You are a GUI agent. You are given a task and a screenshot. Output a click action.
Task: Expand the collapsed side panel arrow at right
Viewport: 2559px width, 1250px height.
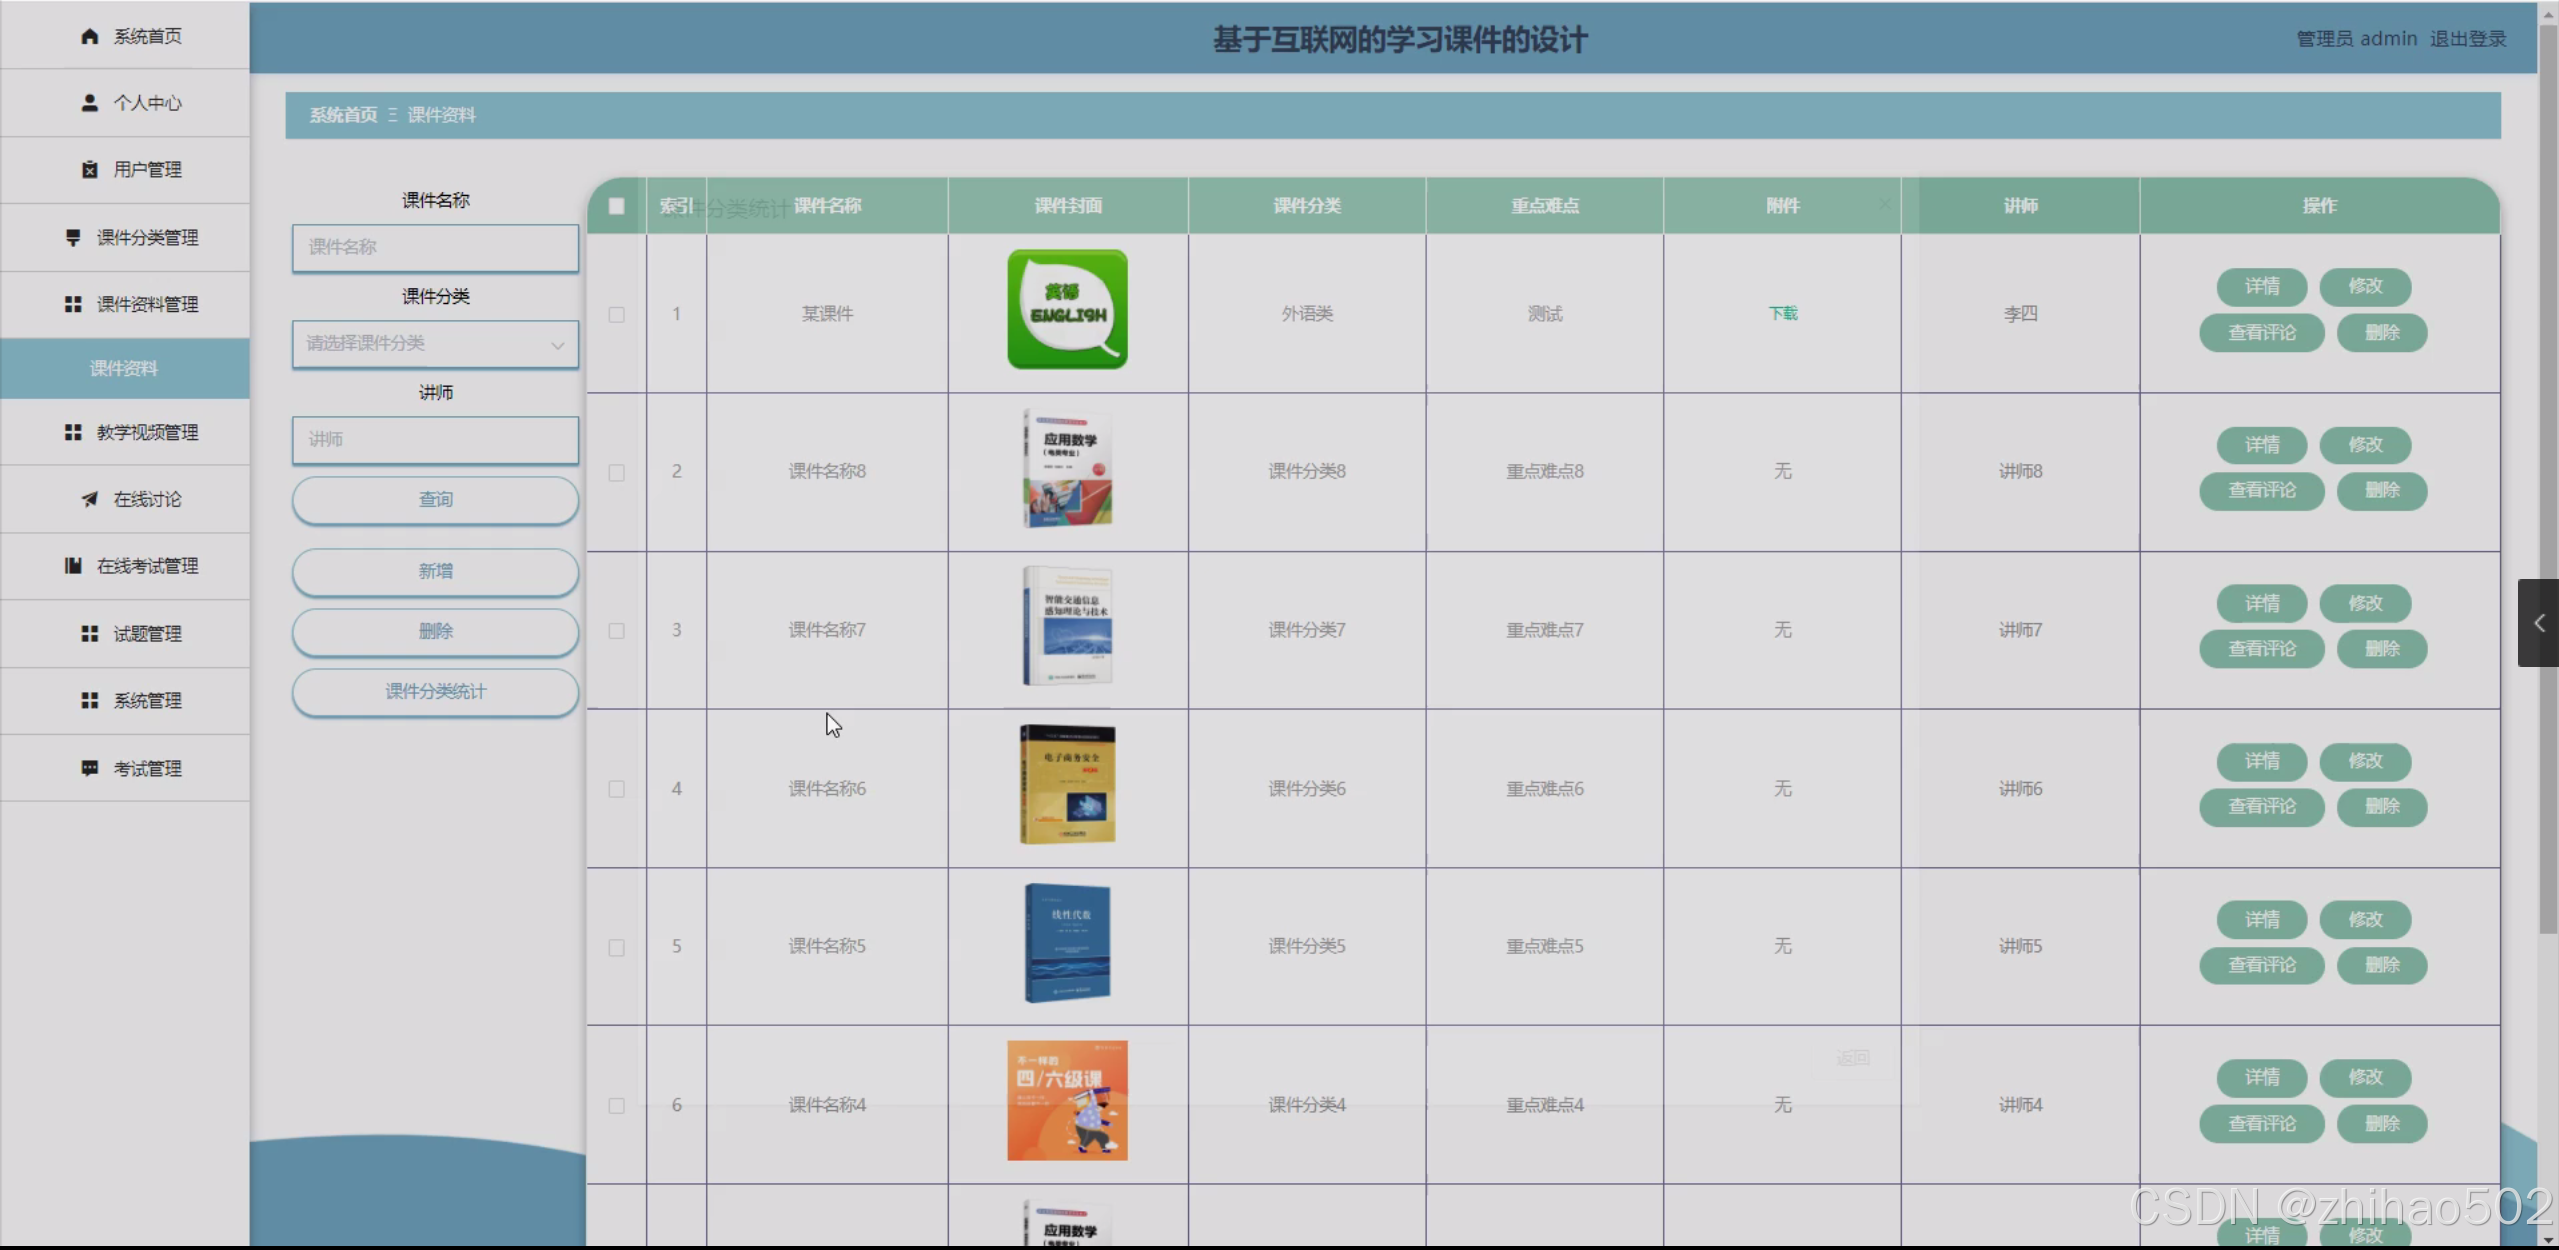[2538, 623]
